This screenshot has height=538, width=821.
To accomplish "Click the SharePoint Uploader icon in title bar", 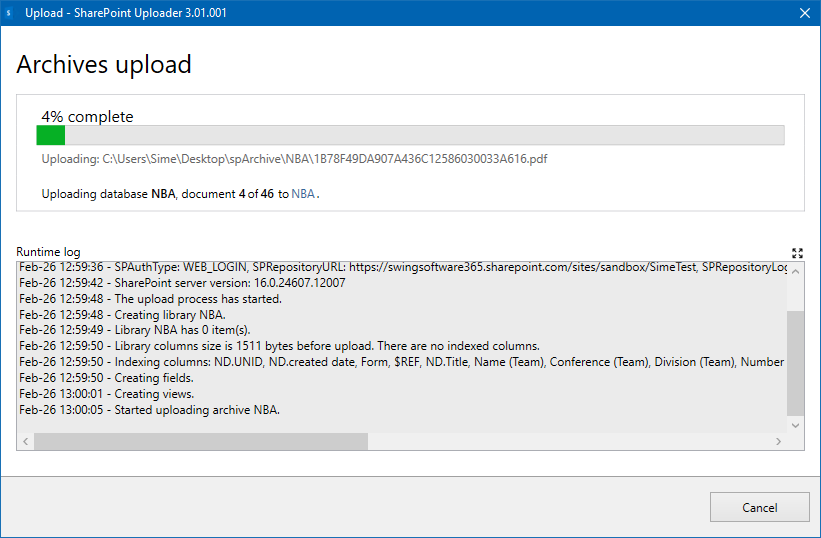I will click(x=9, y=12).
